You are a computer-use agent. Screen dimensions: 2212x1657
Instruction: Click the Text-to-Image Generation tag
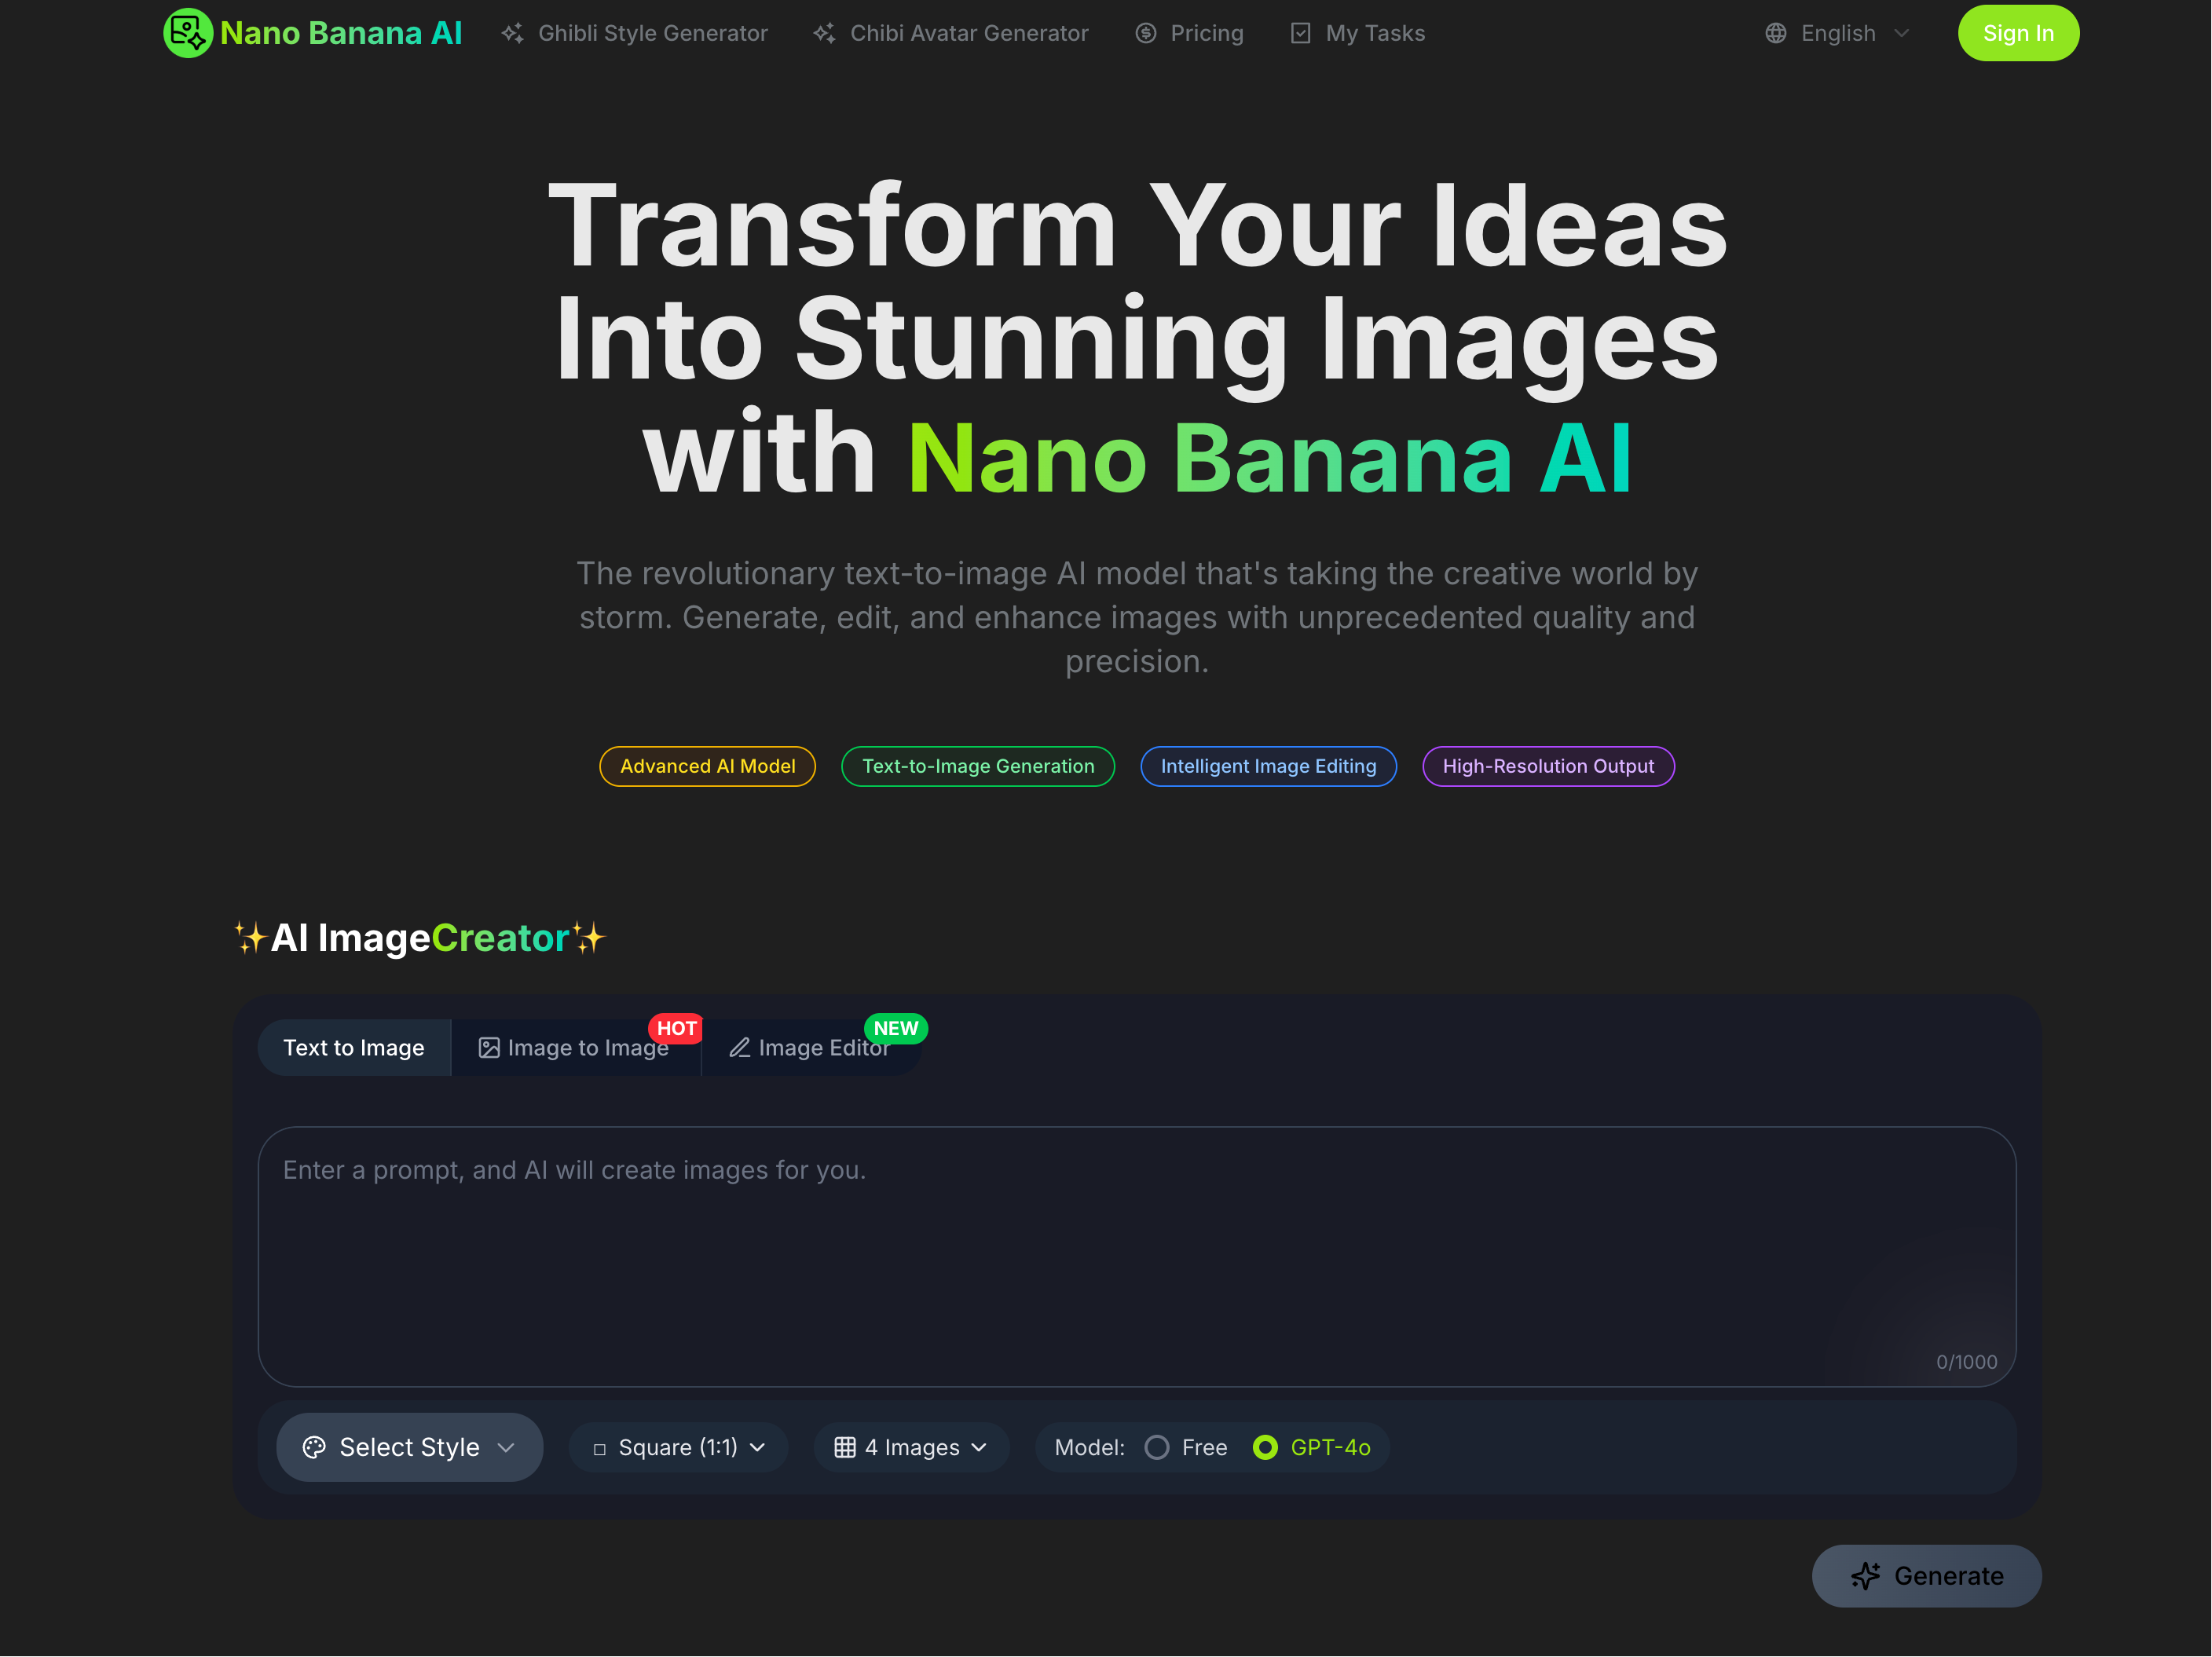click(977, 766)
